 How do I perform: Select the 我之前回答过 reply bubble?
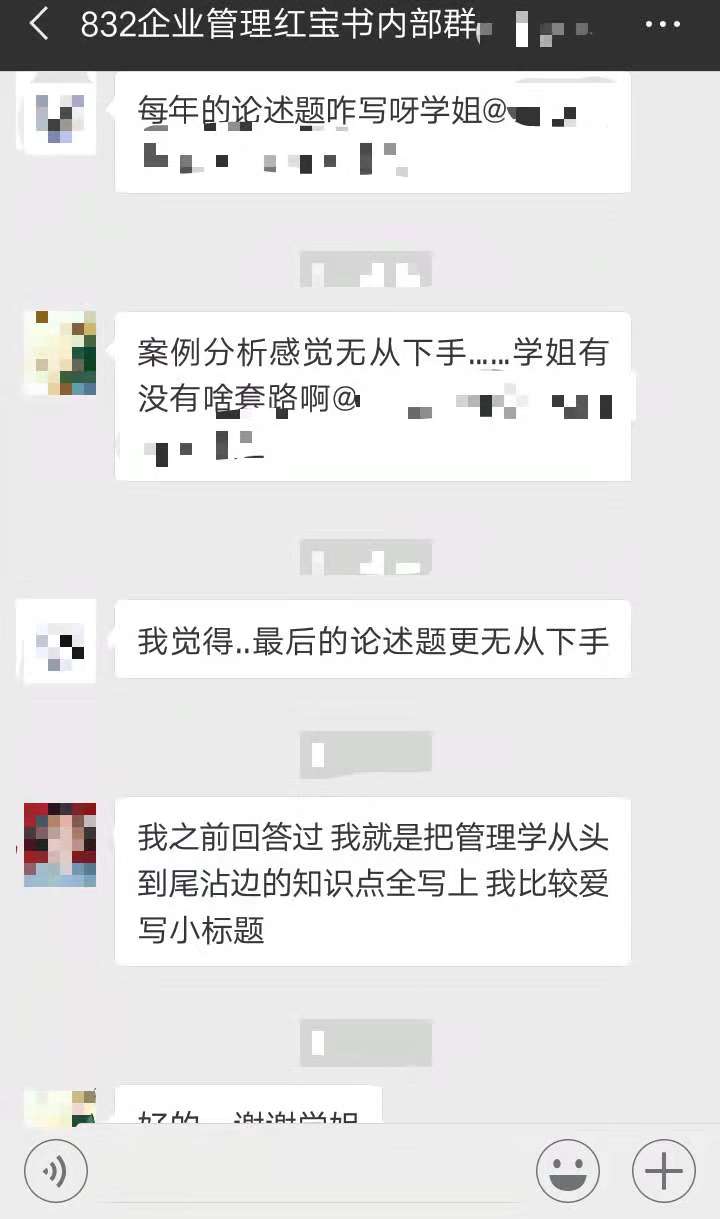pyautogui.click(x=373, y=881)
